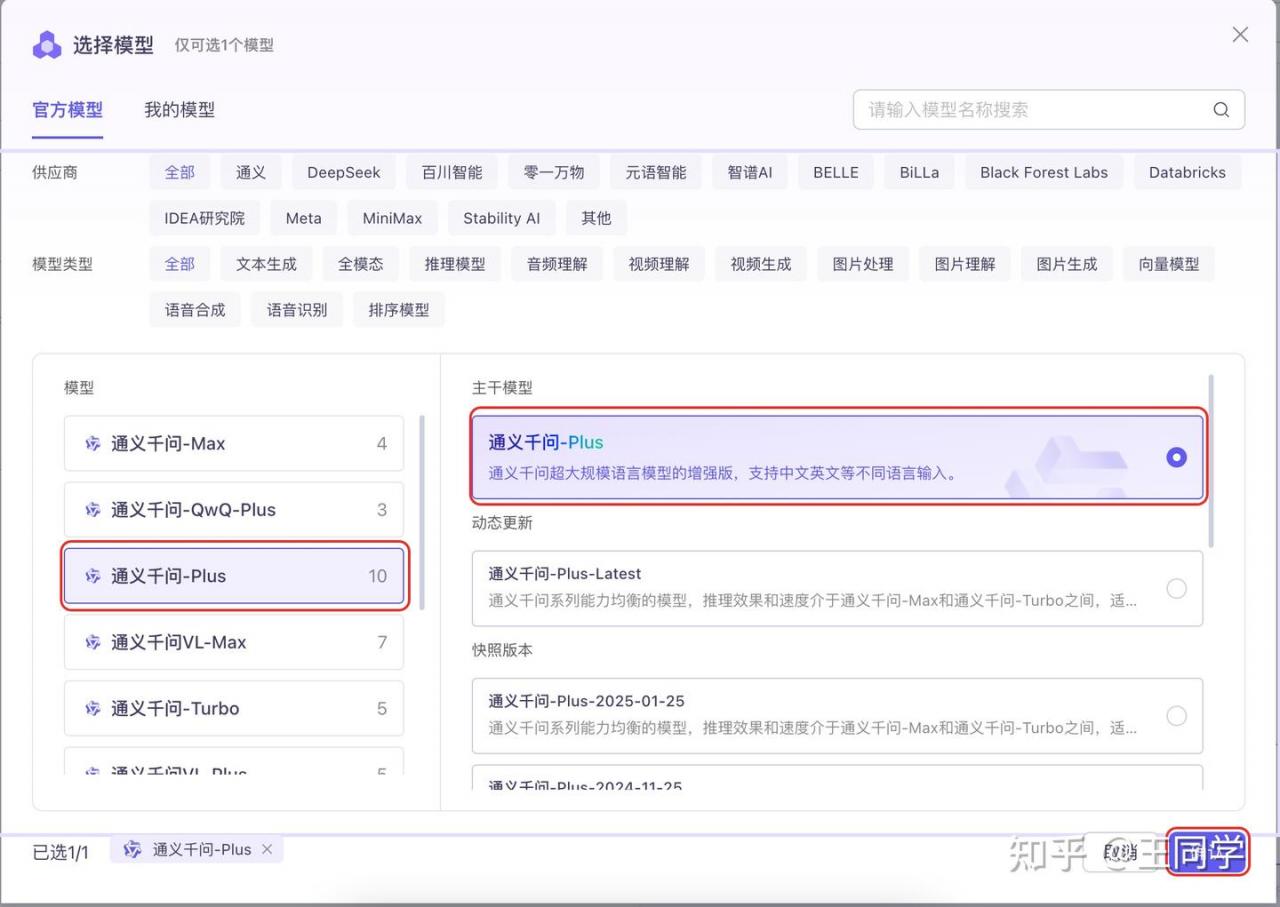Select model type 文本生成

tap(267, 264)
